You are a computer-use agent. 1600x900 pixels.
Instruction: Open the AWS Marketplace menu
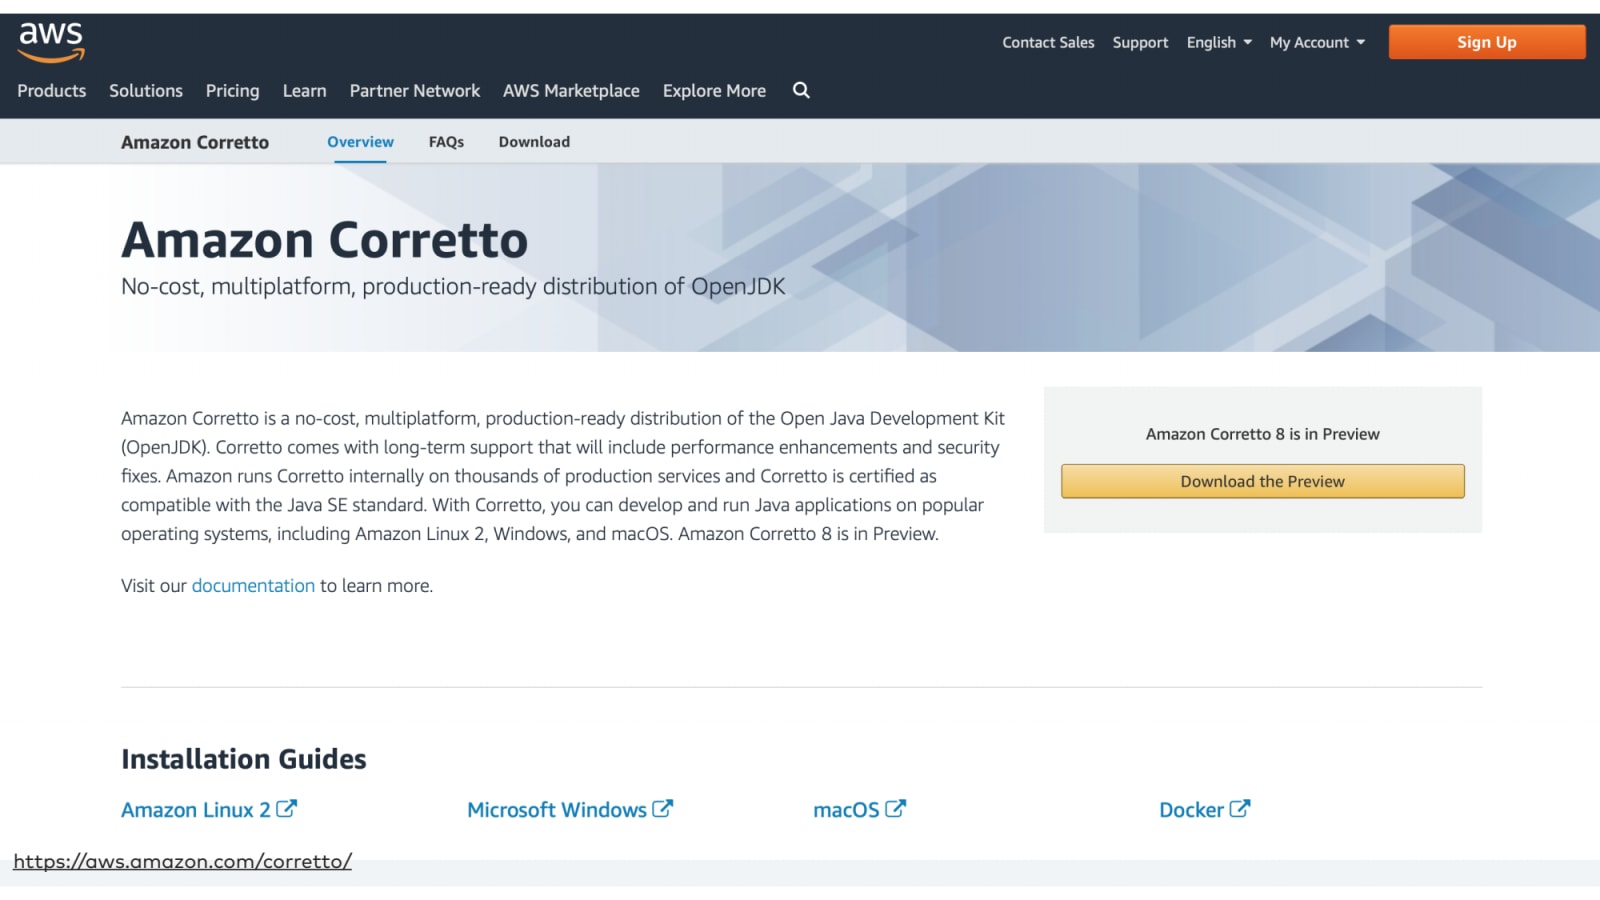(571, 91)
